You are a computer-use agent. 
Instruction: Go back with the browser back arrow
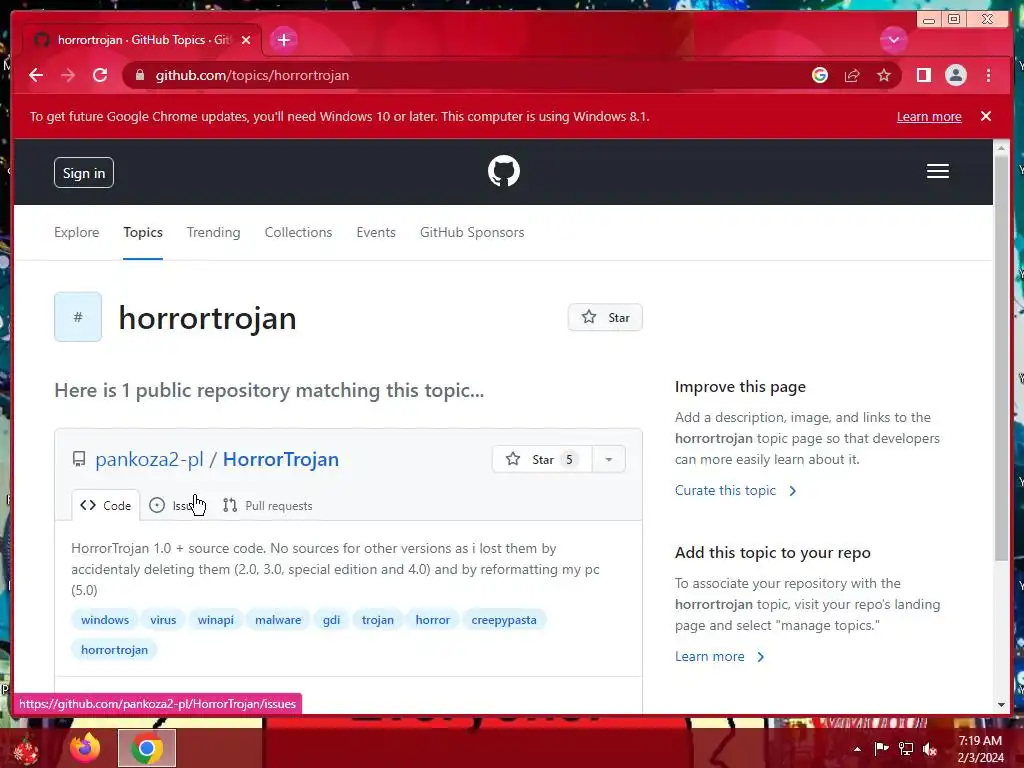(x=36, y=75)
